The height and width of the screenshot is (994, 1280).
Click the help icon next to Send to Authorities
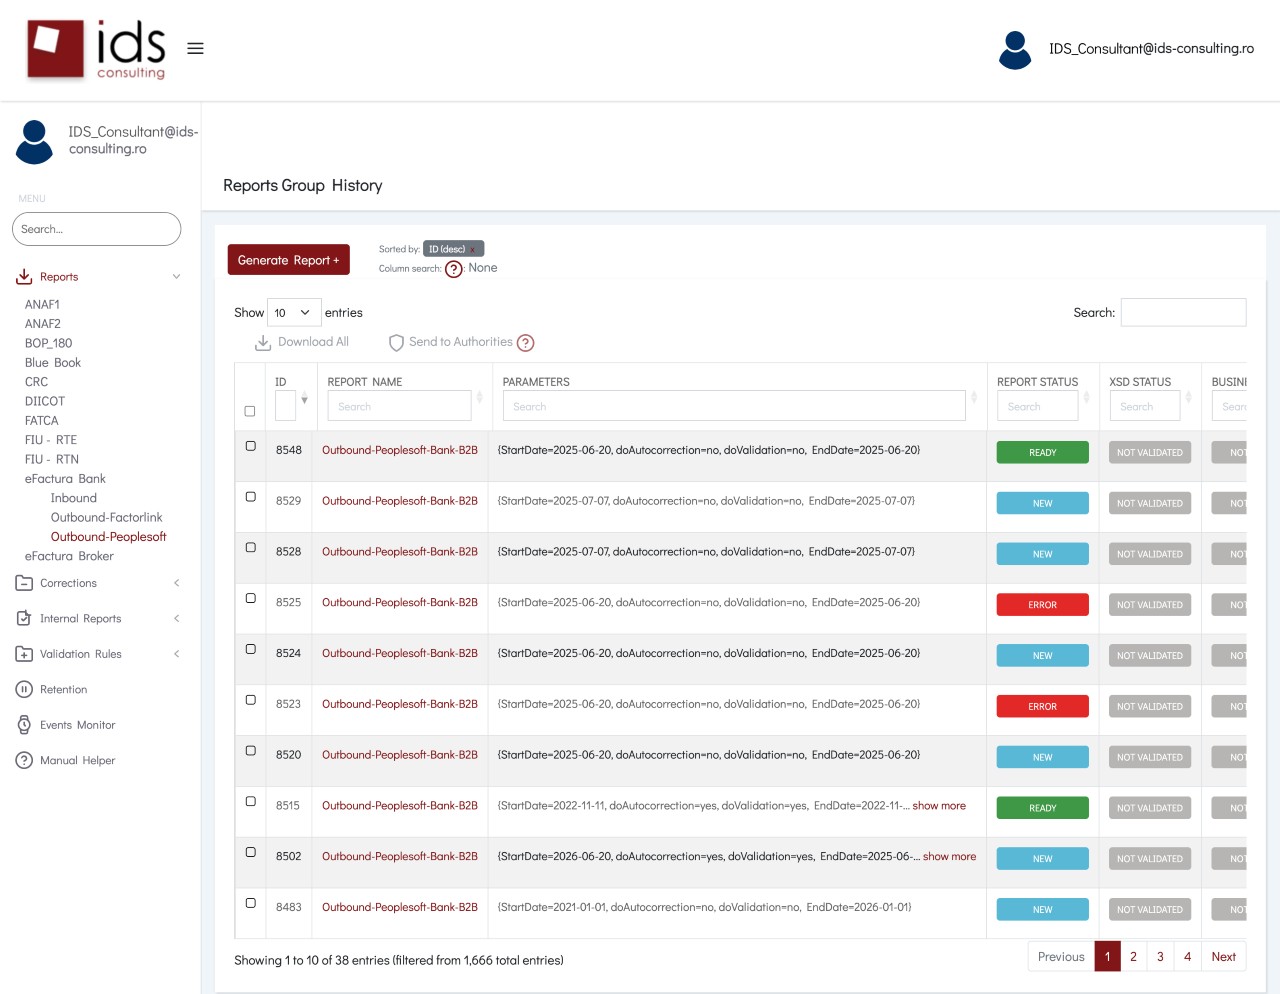tap(526, 343)
